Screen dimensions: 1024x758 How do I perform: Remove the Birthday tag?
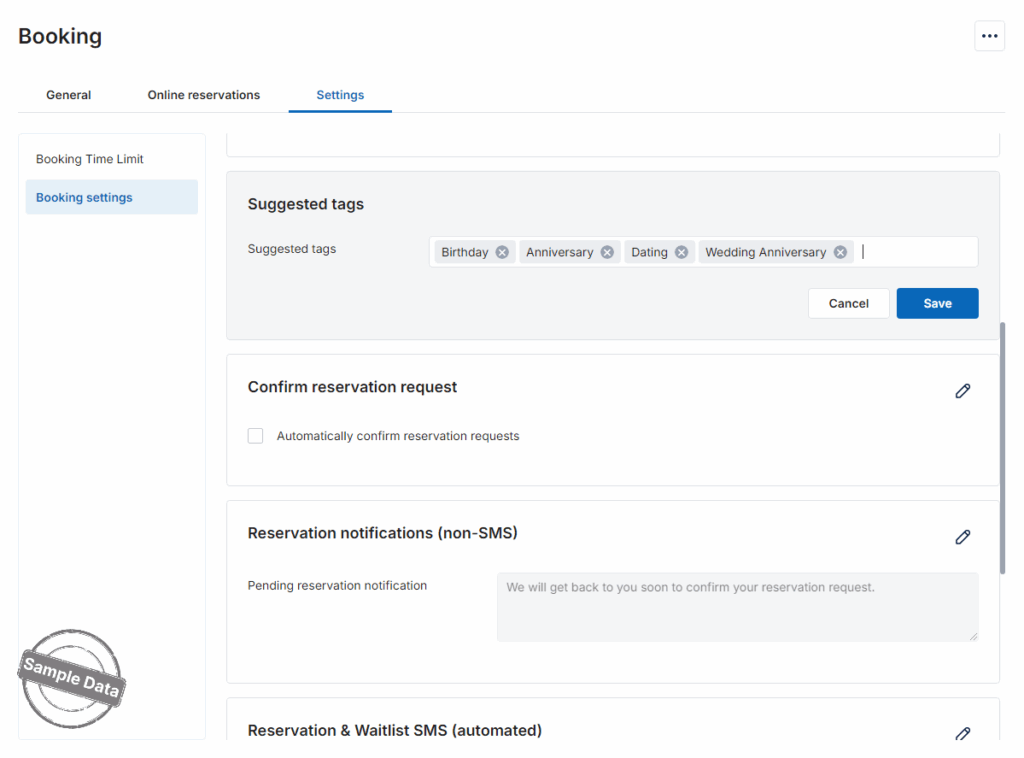point(502,252)
